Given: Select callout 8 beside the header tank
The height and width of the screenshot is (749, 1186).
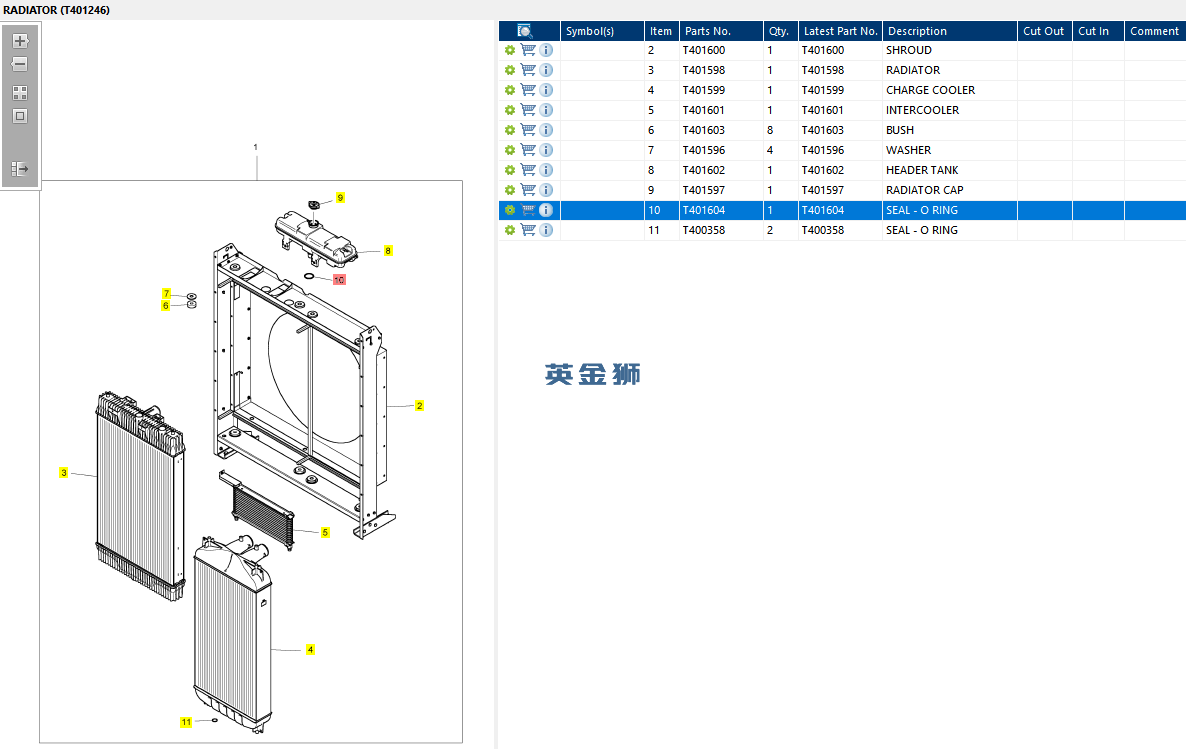Looking at the screenshot, I should pos(388,250).
